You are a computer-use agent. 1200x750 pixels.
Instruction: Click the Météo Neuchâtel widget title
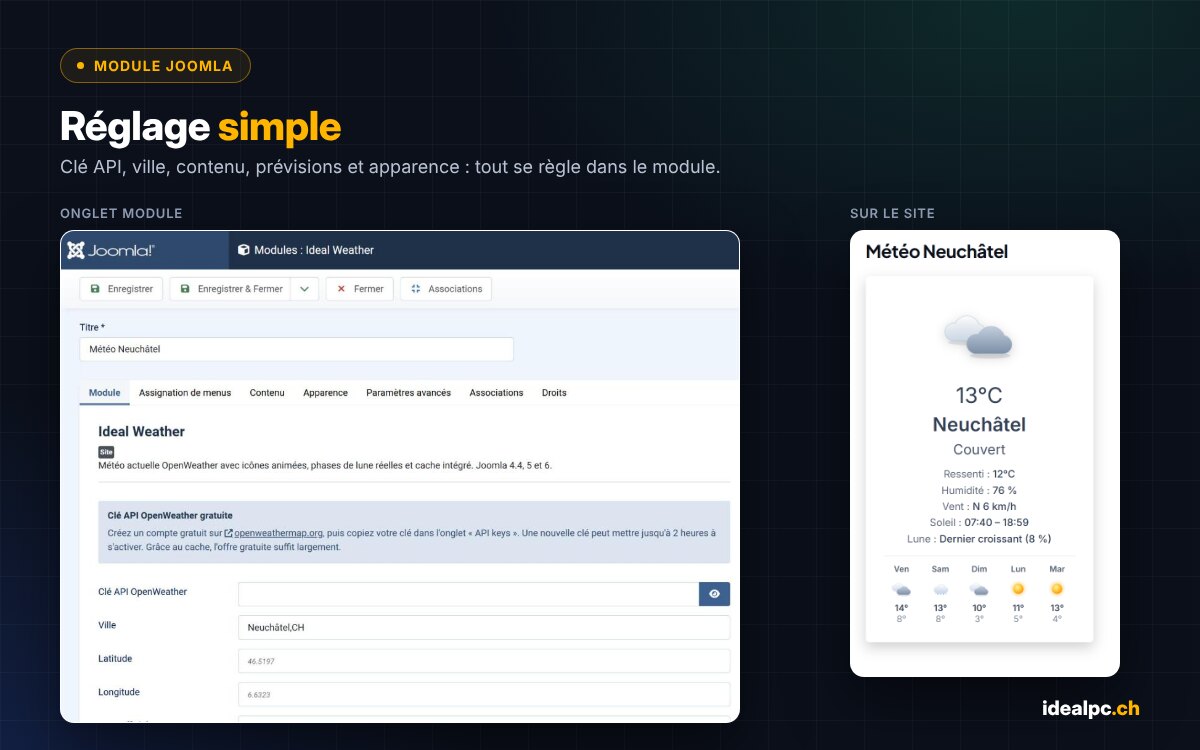point(937,252)
